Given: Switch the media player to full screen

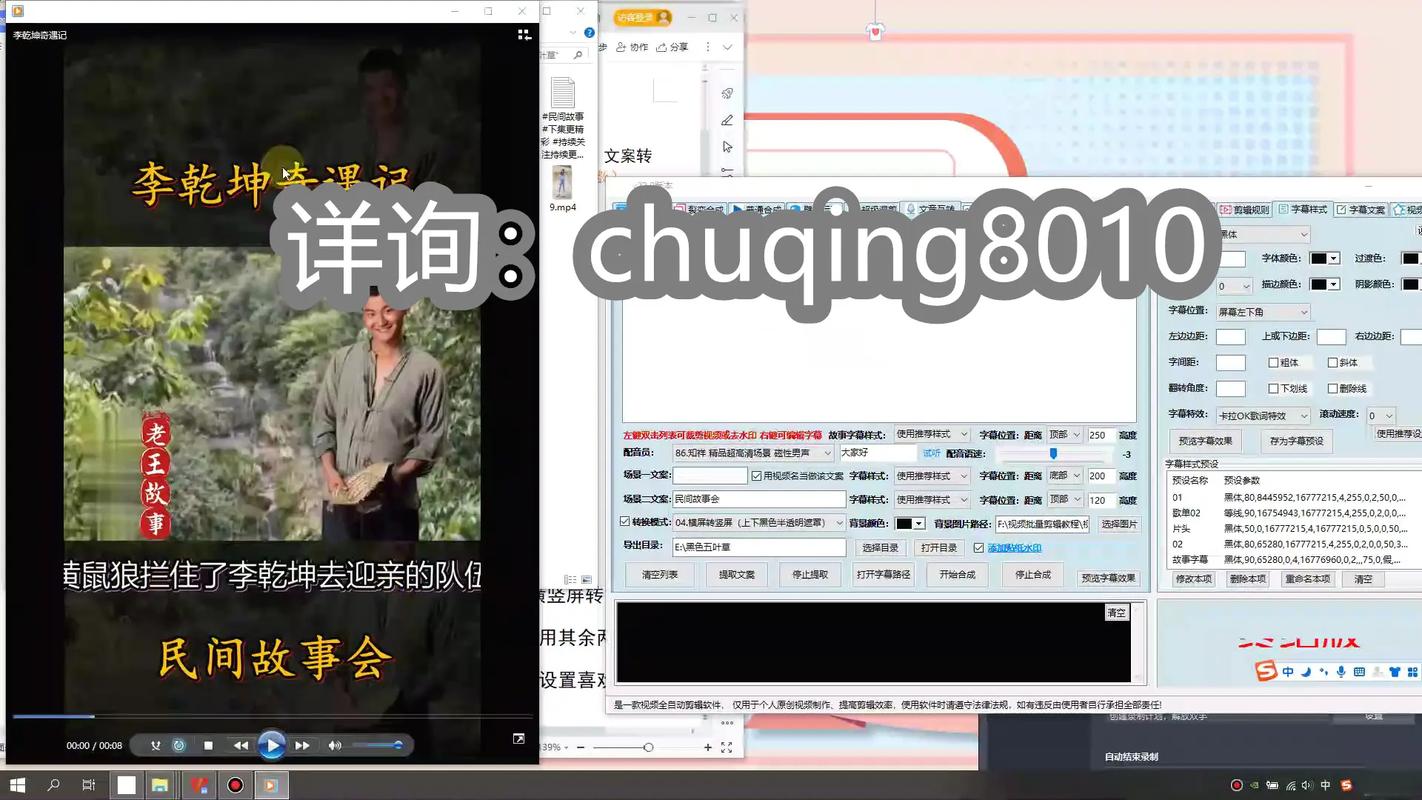Looking at the screenshot, I should (x=518, y=739).
